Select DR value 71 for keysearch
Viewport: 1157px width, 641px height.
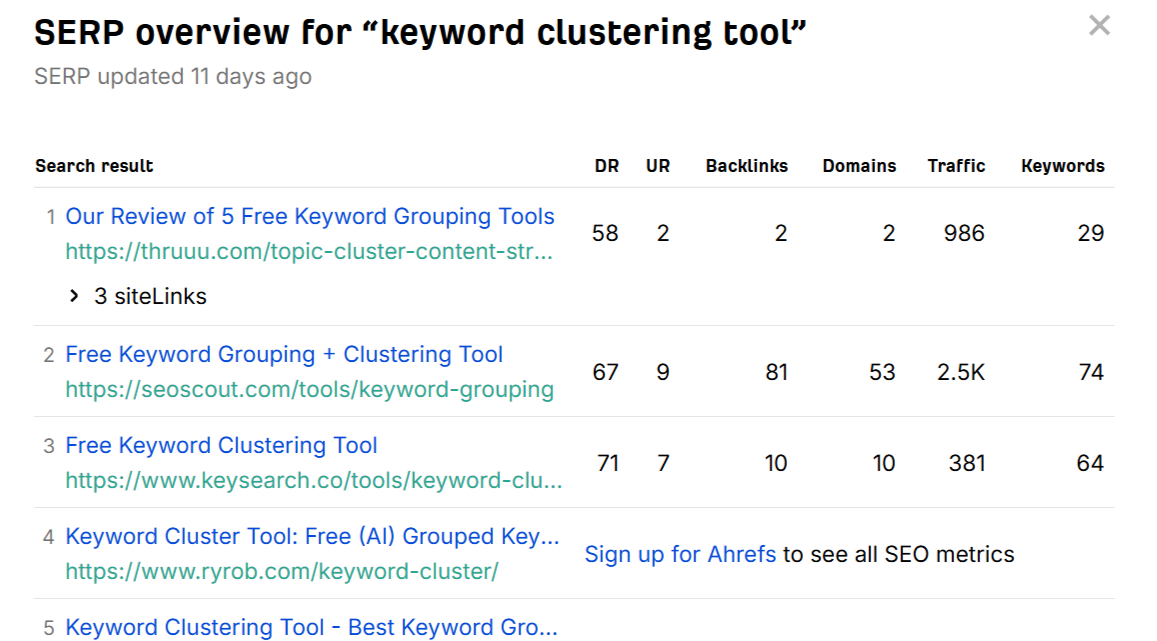tap(607, 463)
